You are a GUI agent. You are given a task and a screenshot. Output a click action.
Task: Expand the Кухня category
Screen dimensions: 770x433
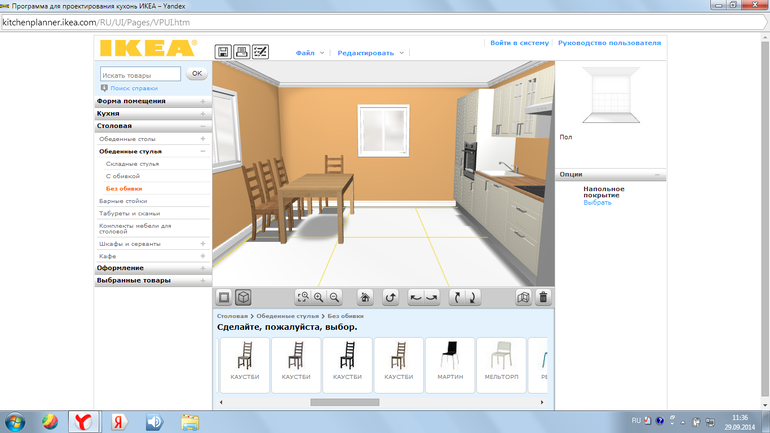pos(150,114)
